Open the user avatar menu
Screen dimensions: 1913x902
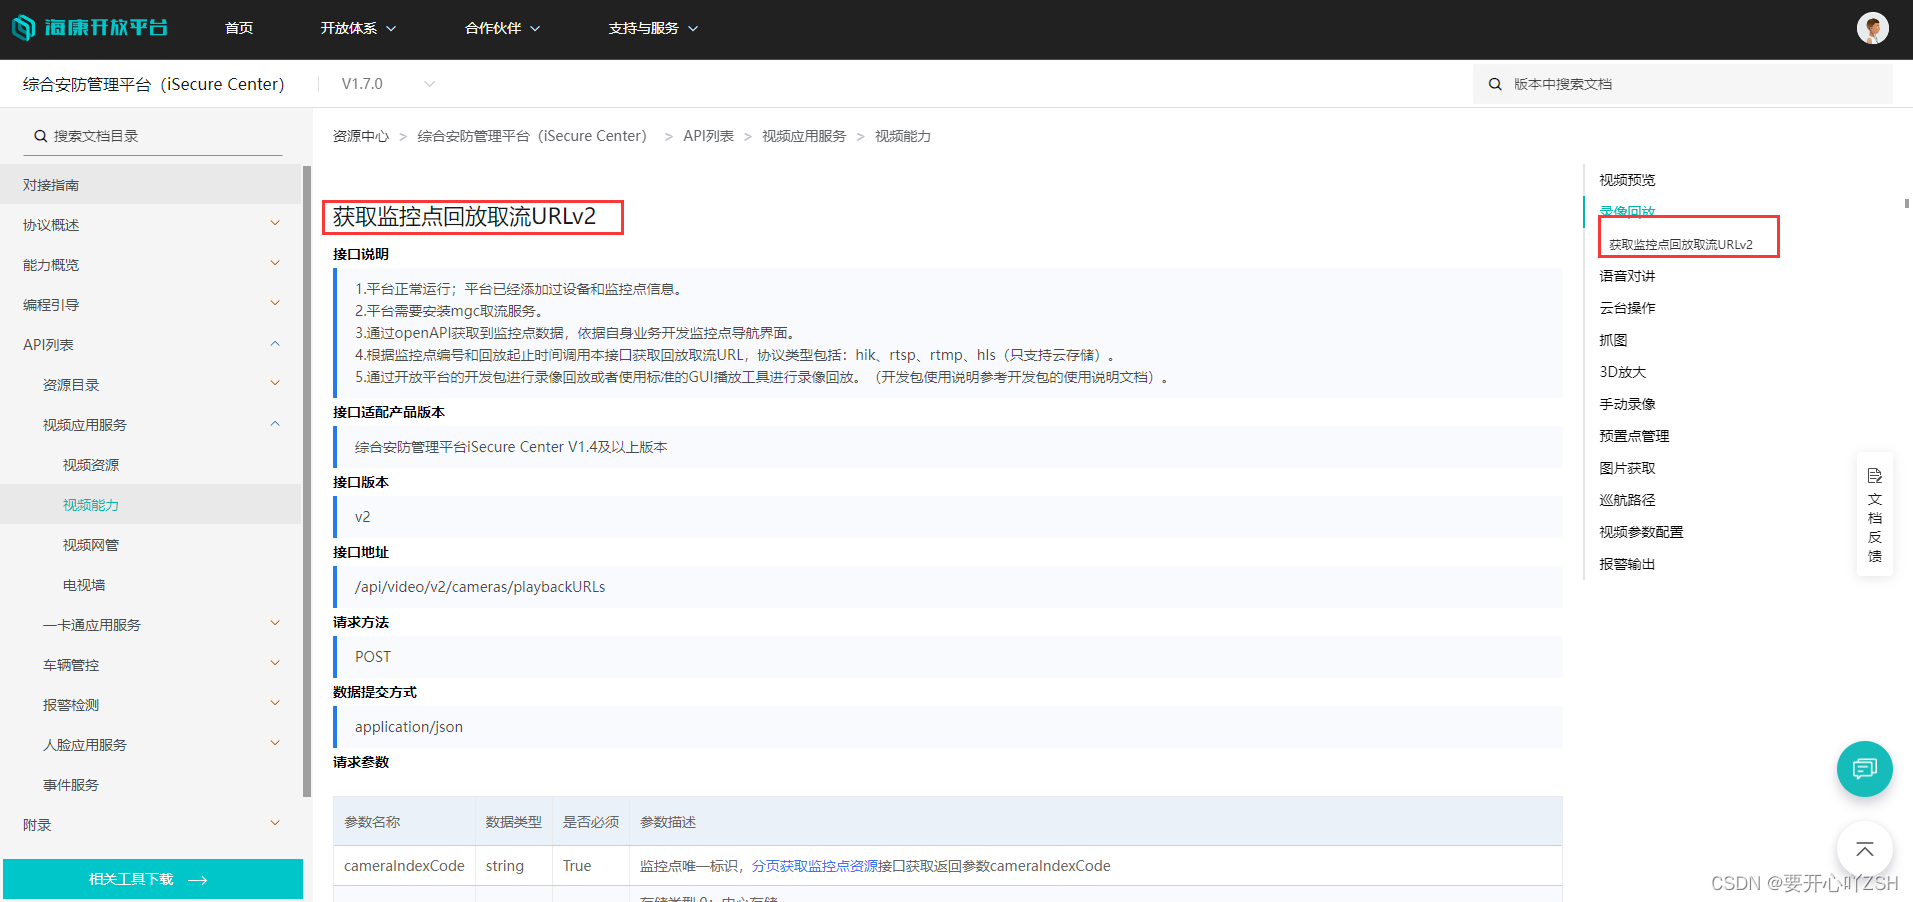pyautogui.click(x=1871, y=28)
